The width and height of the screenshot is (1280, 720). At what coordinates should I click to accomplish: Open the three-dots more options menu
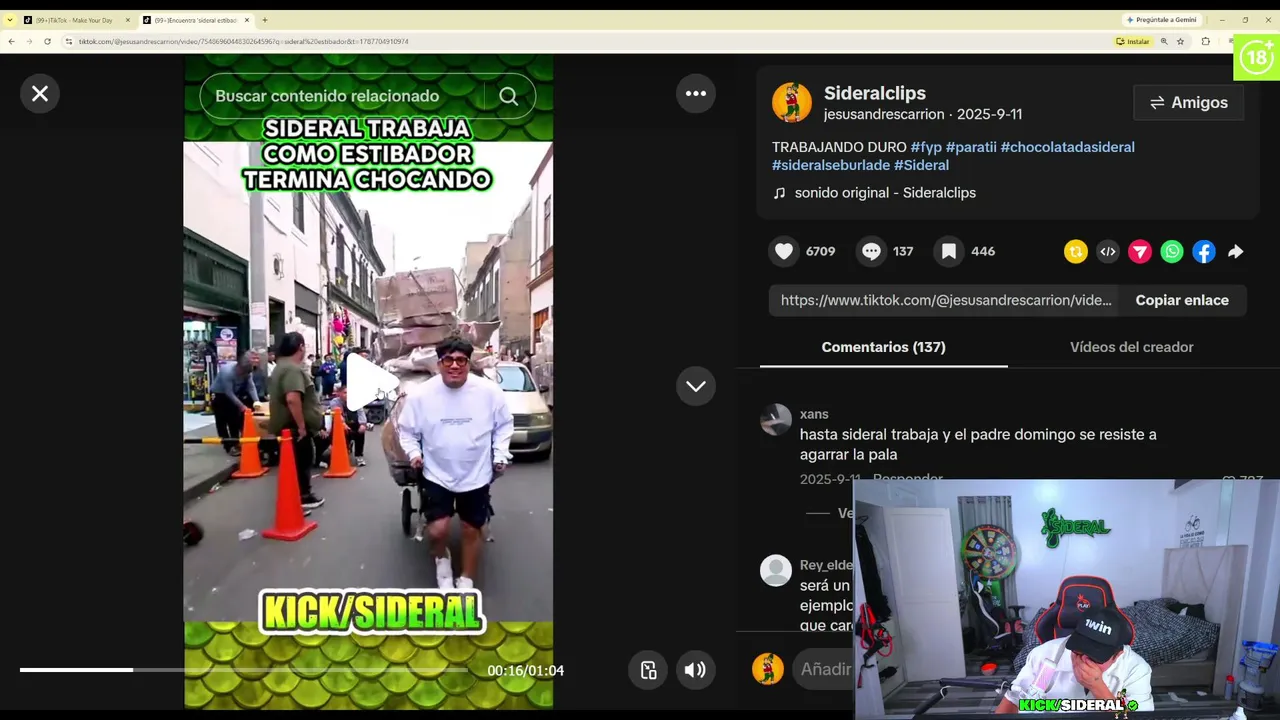pyautogui.click(x=696, y=94)
